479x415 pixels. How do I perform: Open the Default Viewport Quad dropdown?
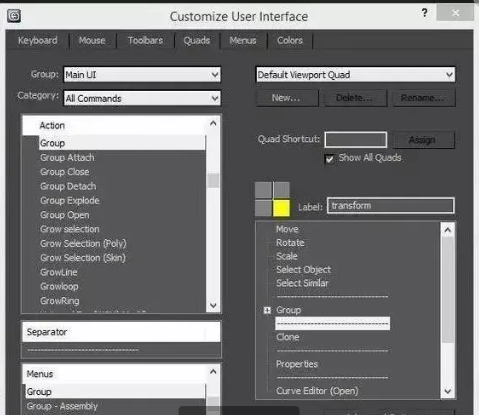355,75
